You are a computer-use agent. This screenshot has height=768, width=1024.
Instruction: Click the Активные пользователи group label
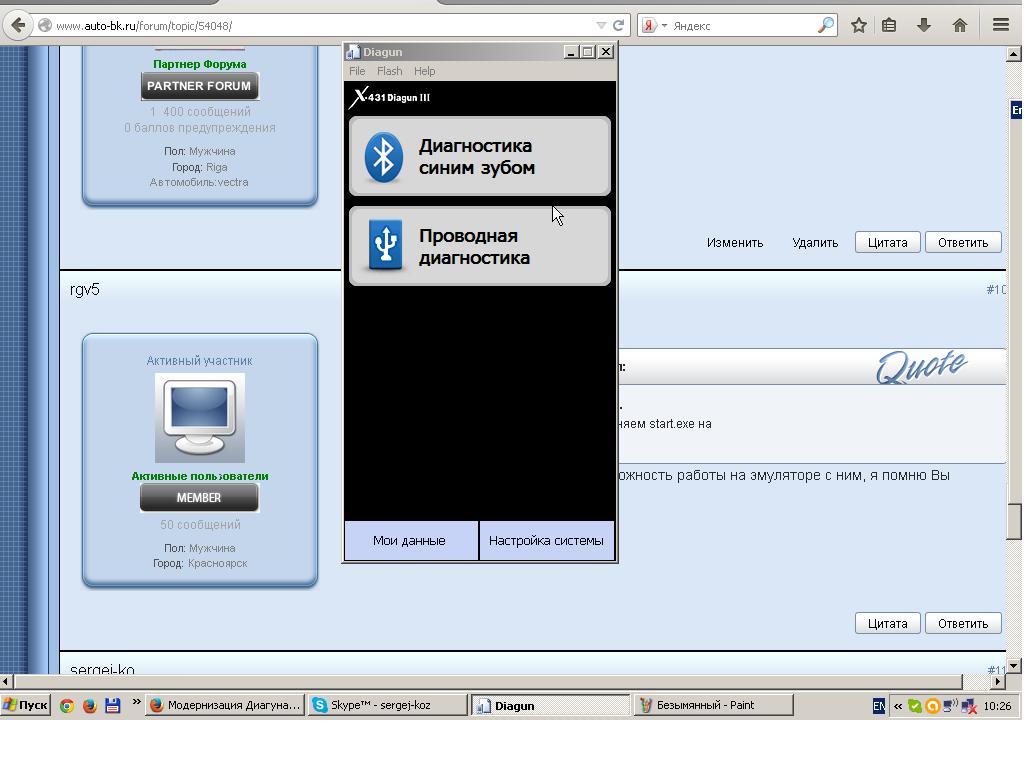click(200, 476)
